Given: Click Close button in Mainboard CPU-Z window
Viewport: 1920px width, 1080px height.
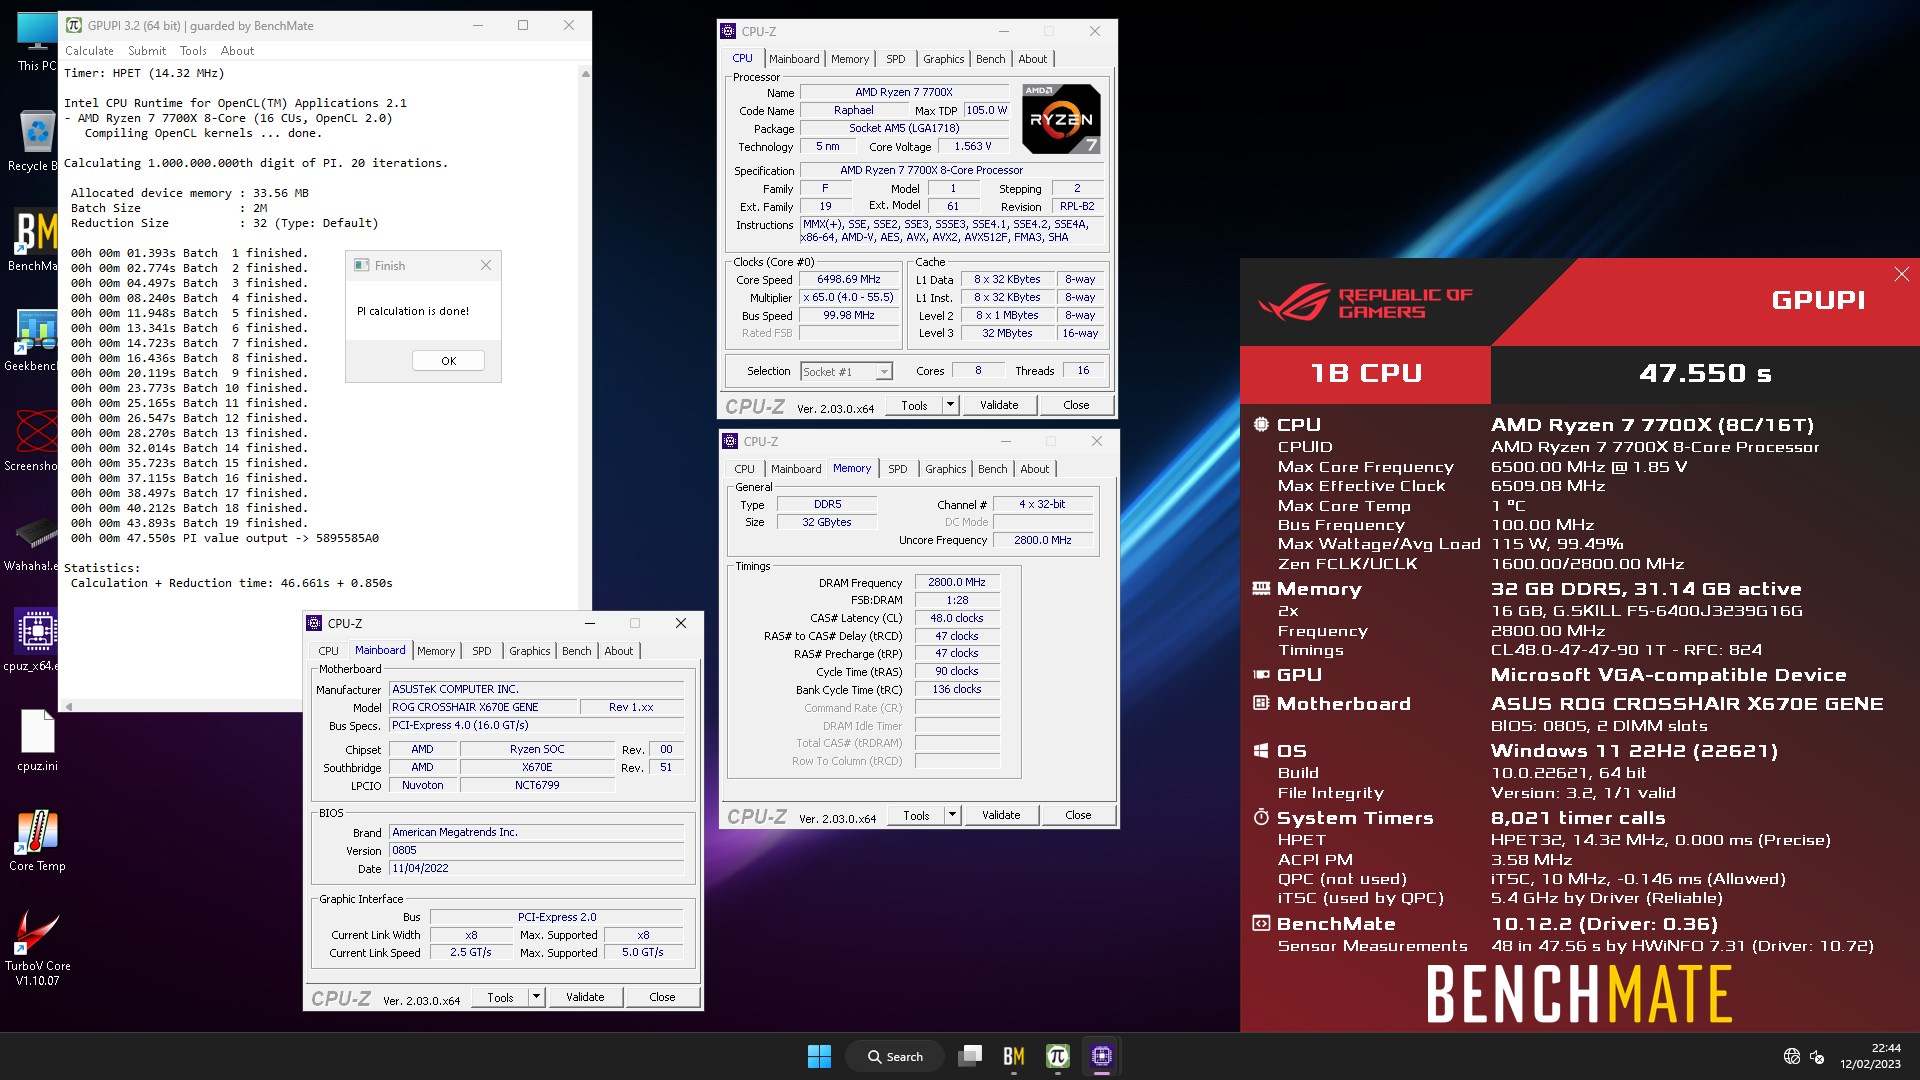Looking at the screenshot, I should (x=662, y=997).
